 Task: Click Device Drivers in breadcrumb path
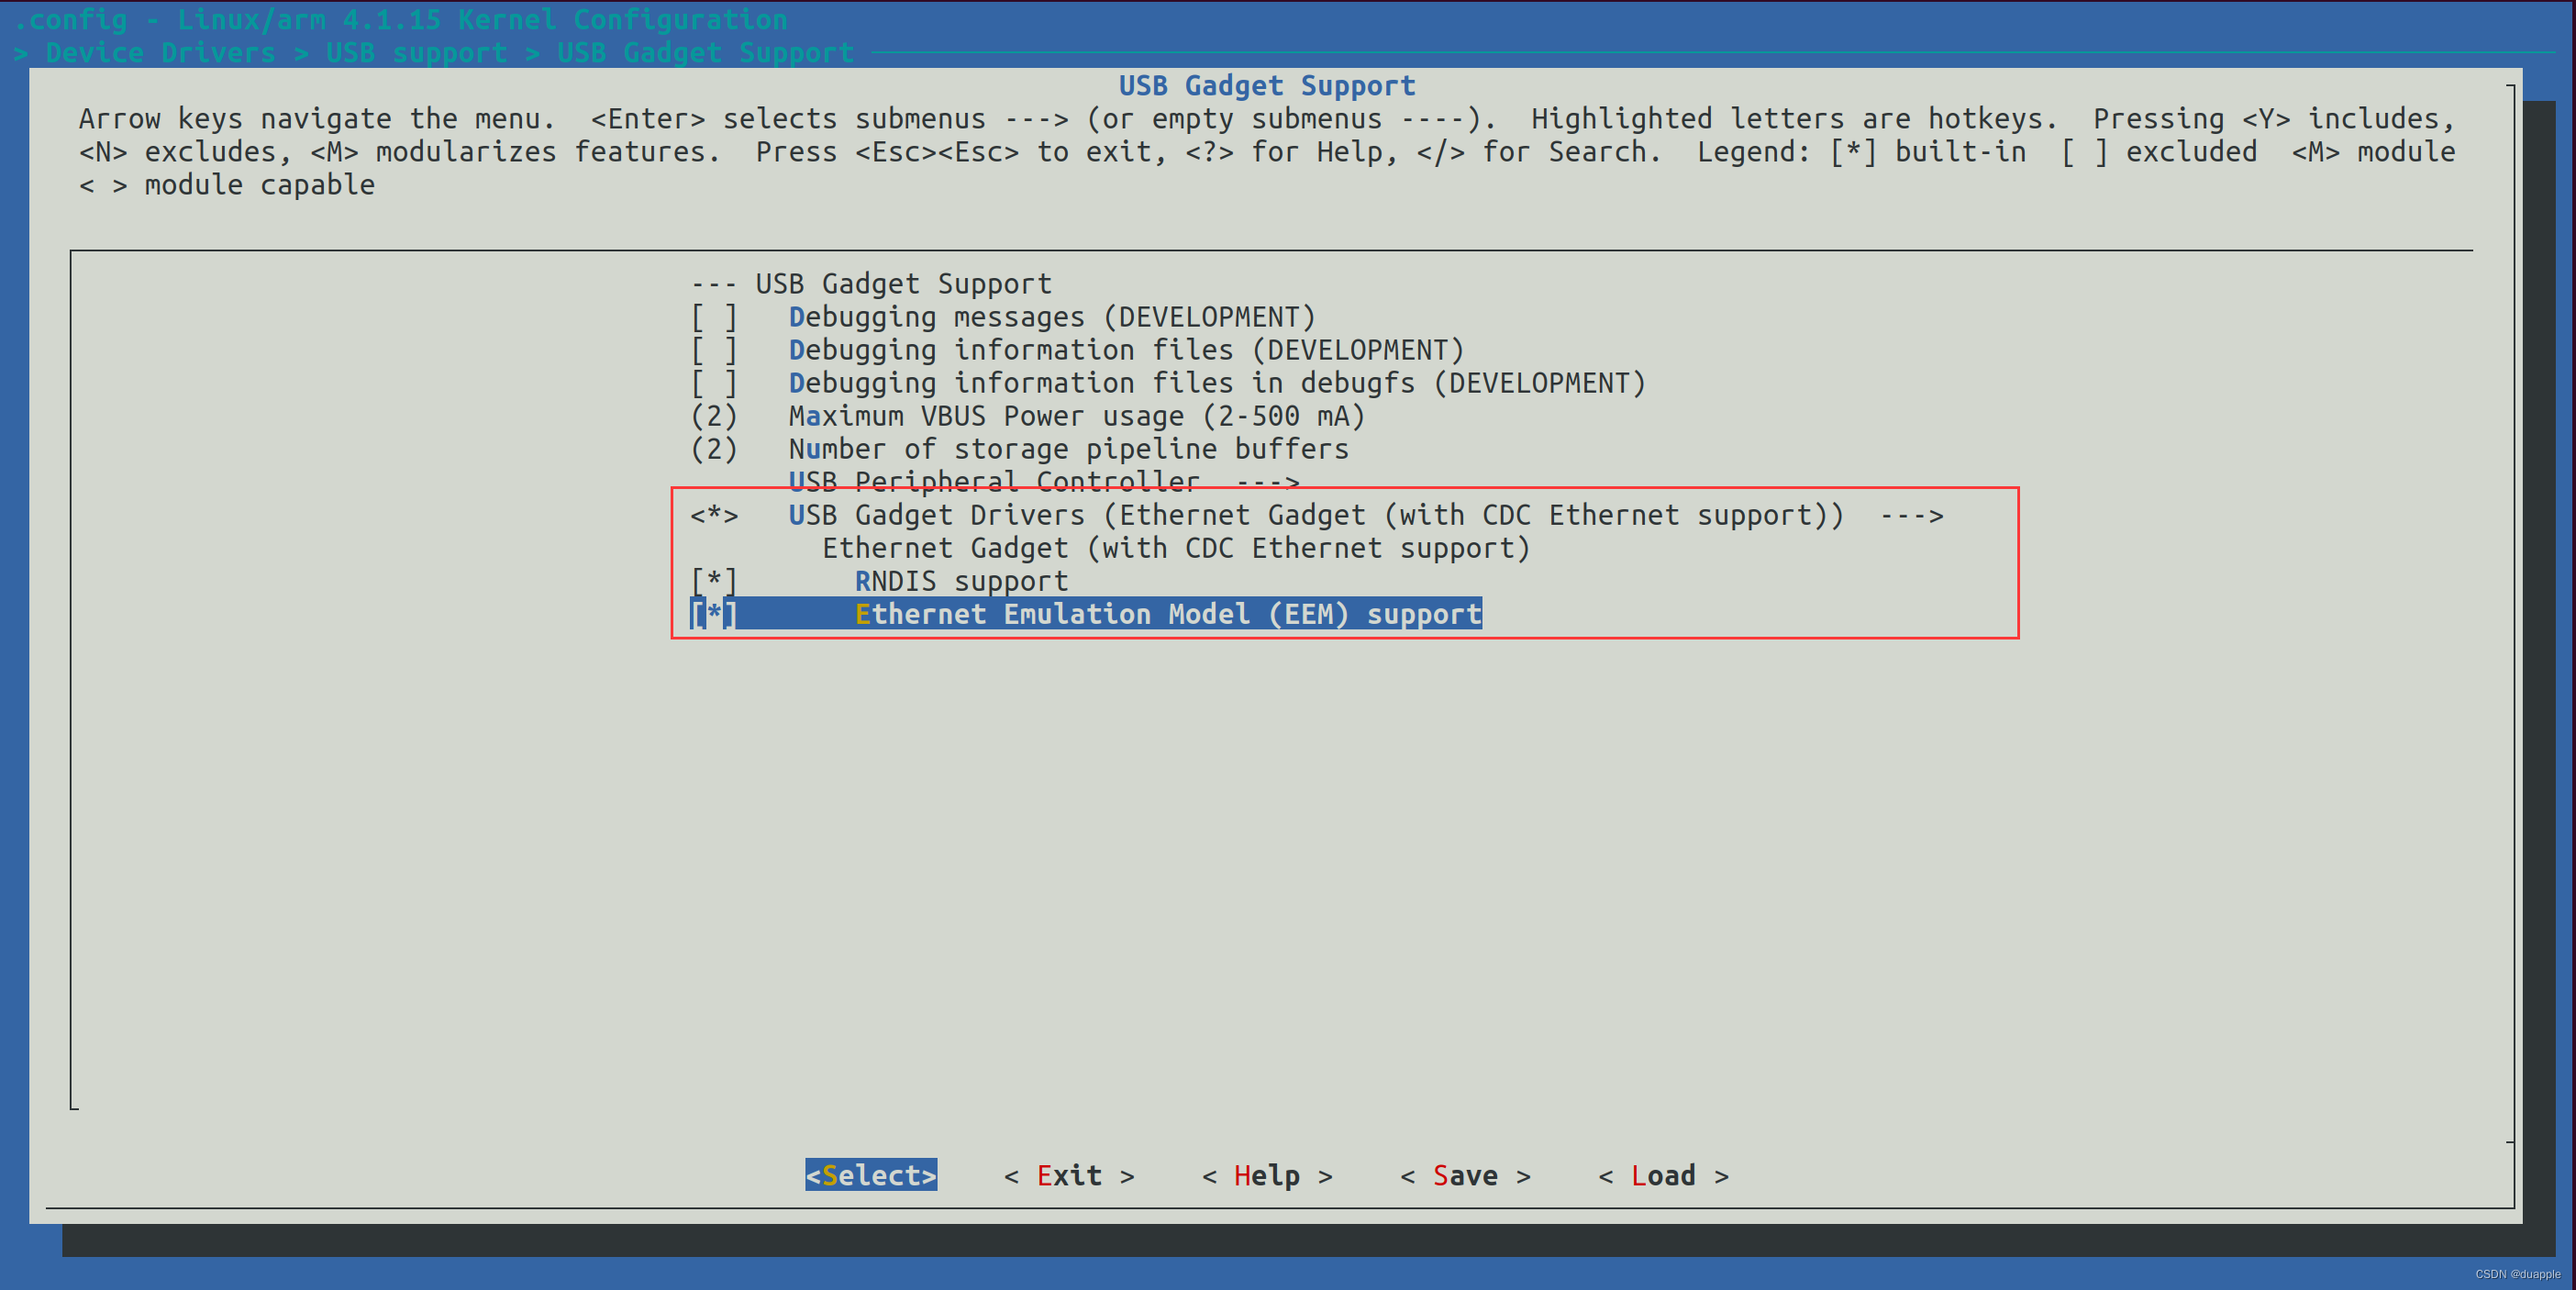(x=160, y=52)
